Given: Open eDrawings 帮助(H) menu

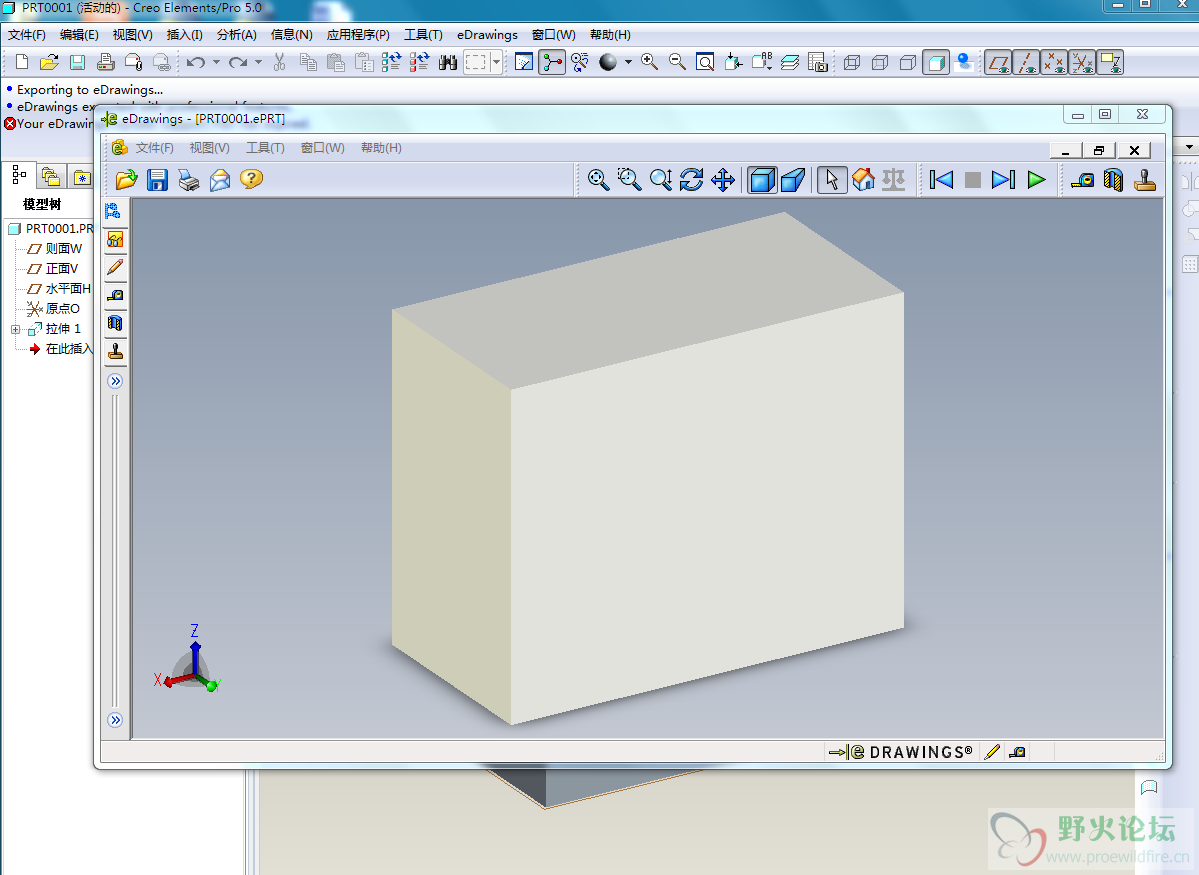Looking at the screenshot, I should 381,148.
